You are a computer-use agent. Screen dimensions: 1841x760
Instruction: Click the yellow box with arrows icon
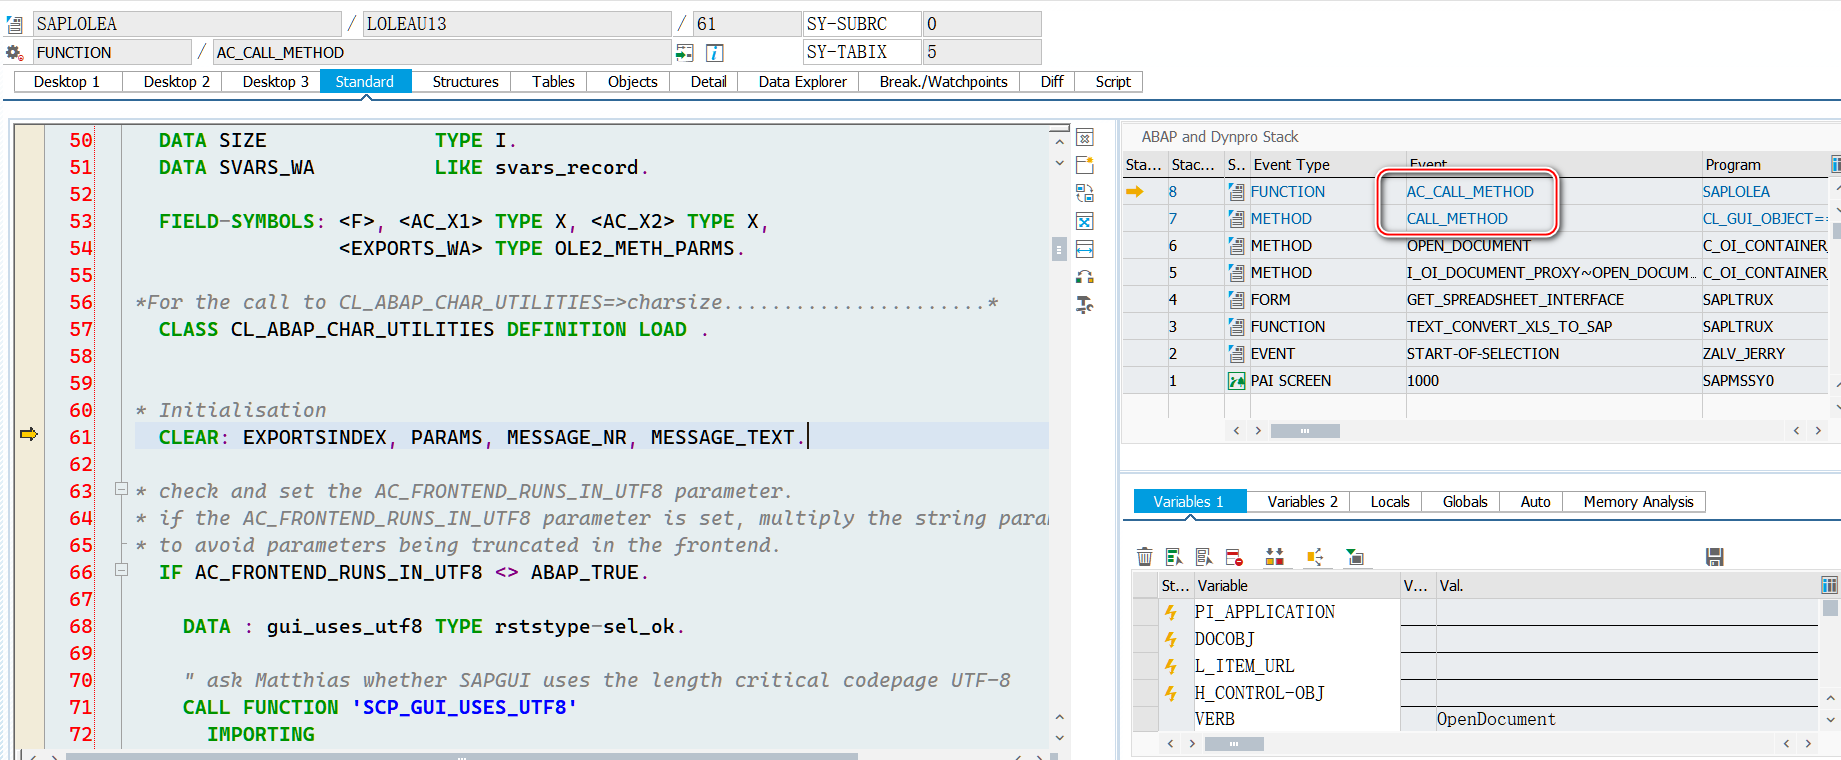click(x=1314, y=557)
